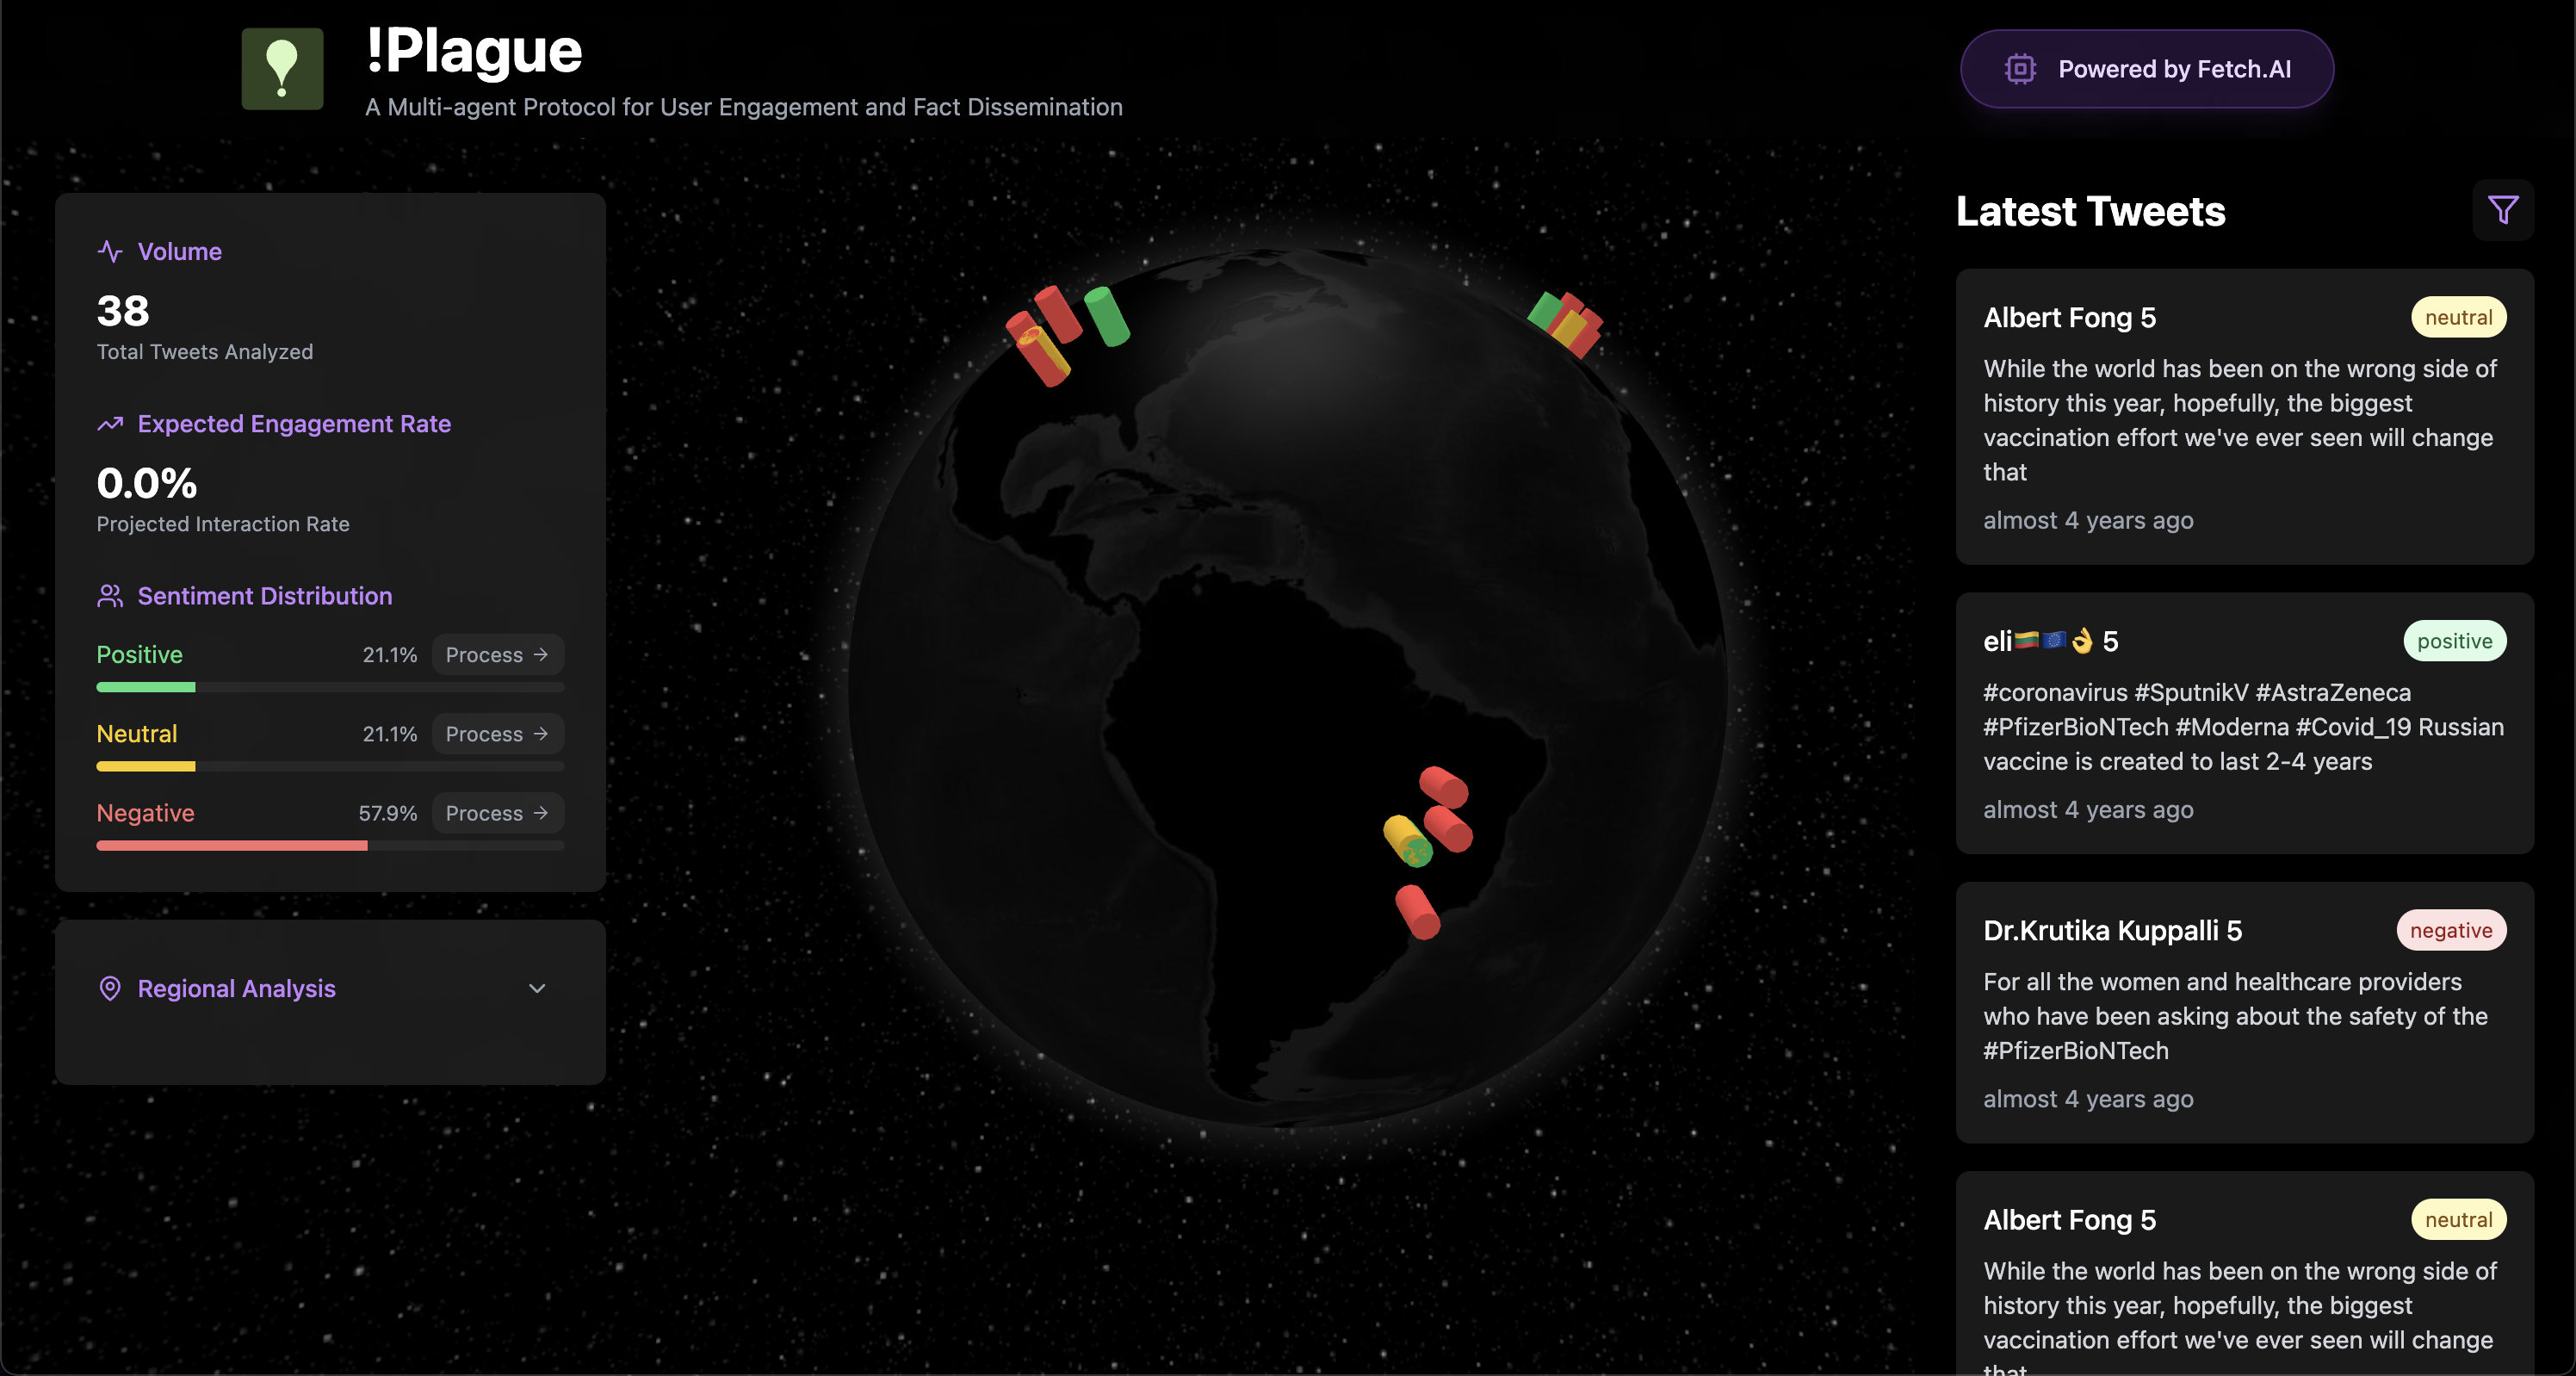Click the chip icon in the Fetch.AI badge
2576x1376 pixels.
(2020, 69)
